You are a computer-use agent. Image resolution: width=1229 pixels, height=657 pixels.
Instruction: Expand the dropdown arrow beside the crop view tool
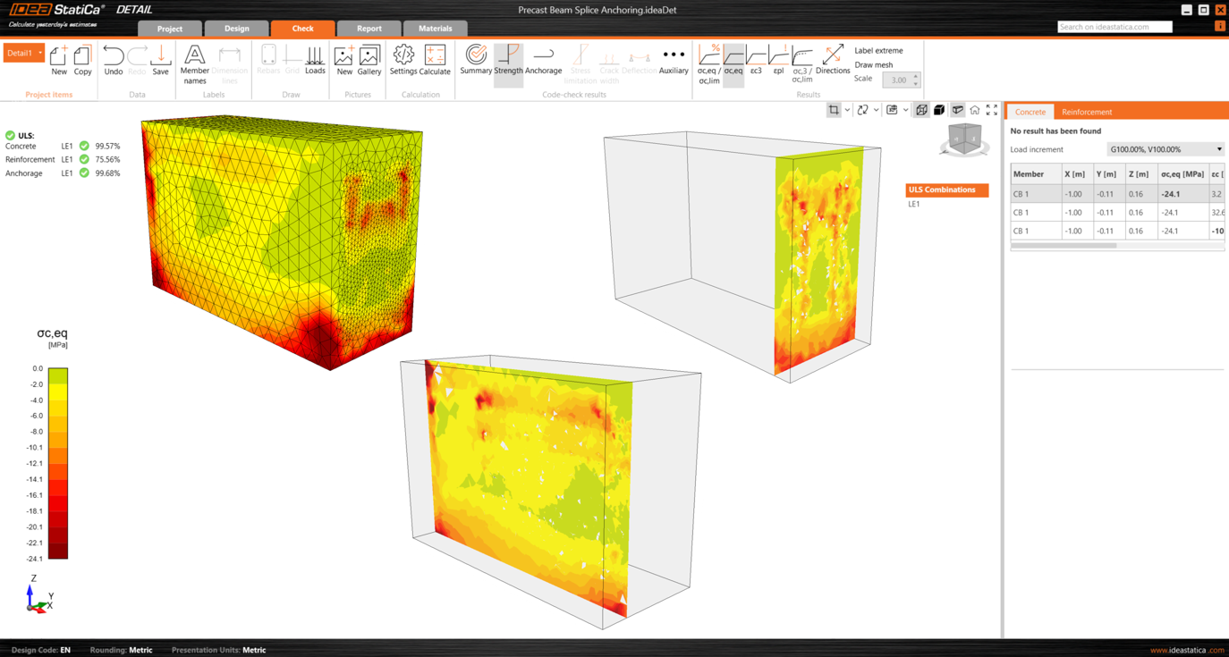click(x=847, y=110)
